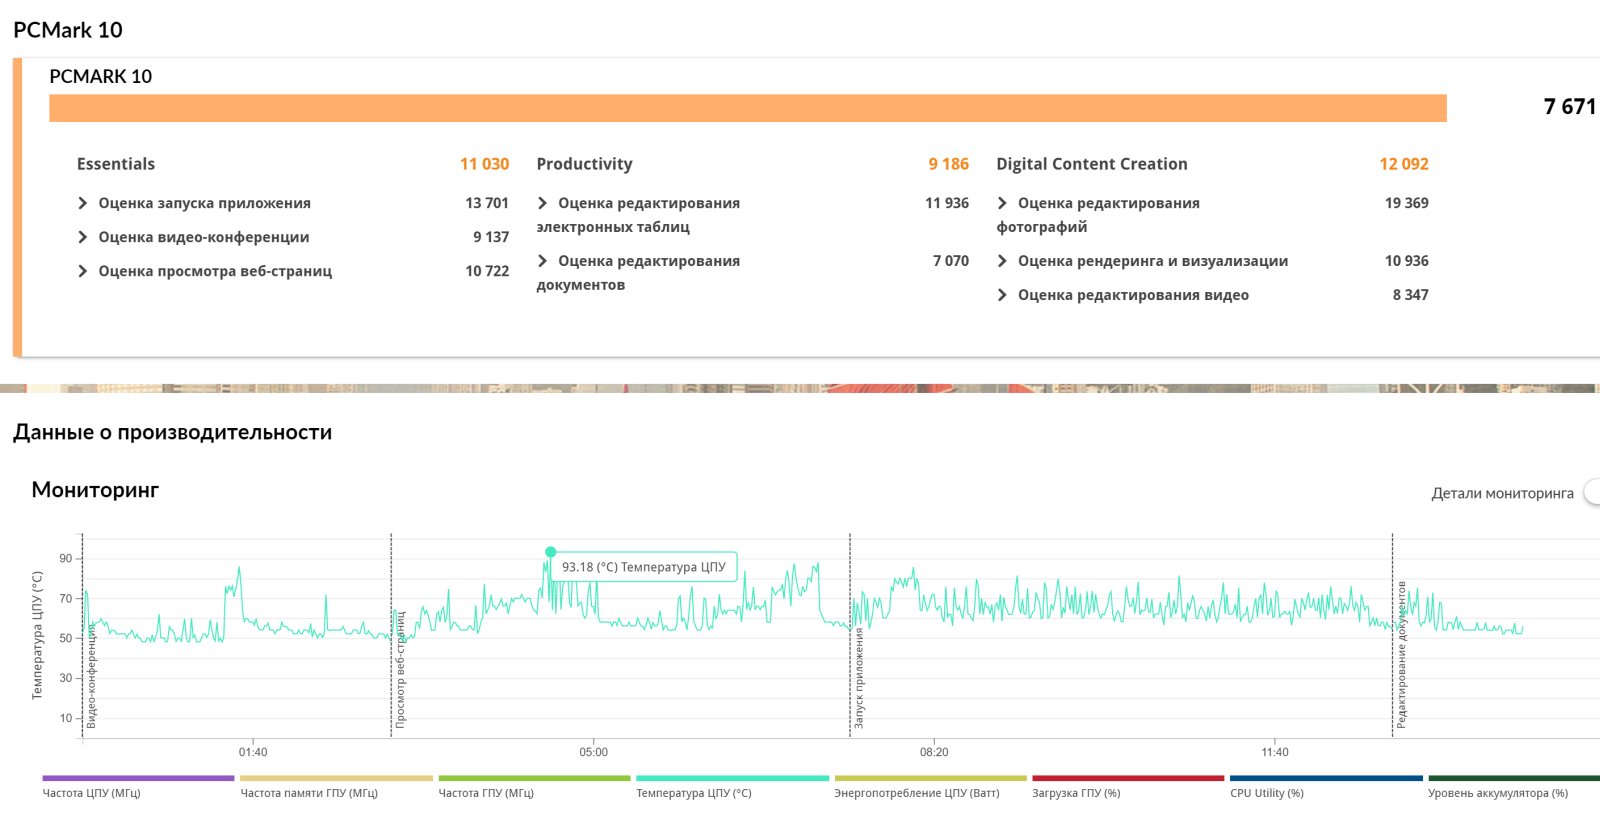The height and width of the screenshot is (814, 1600).
Task: Click the PCMARK 10 card title
Action: pos(101,76)
